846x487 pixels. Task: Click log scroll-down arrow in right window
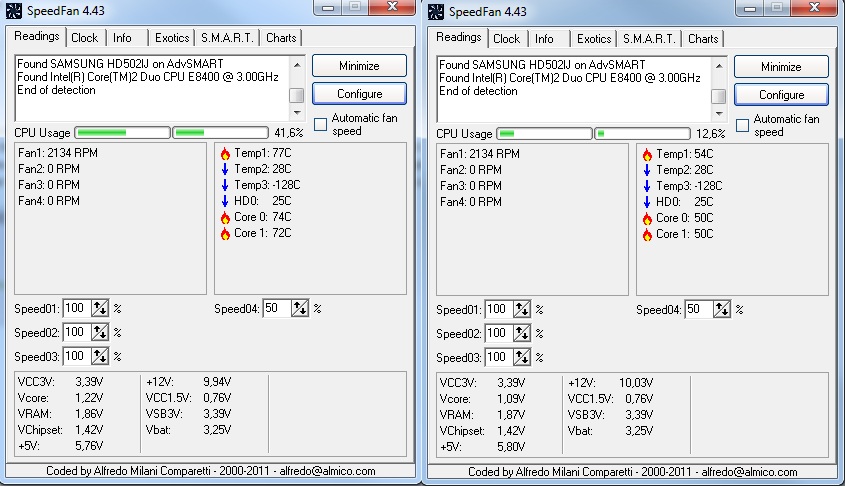[x=719, y=114]
